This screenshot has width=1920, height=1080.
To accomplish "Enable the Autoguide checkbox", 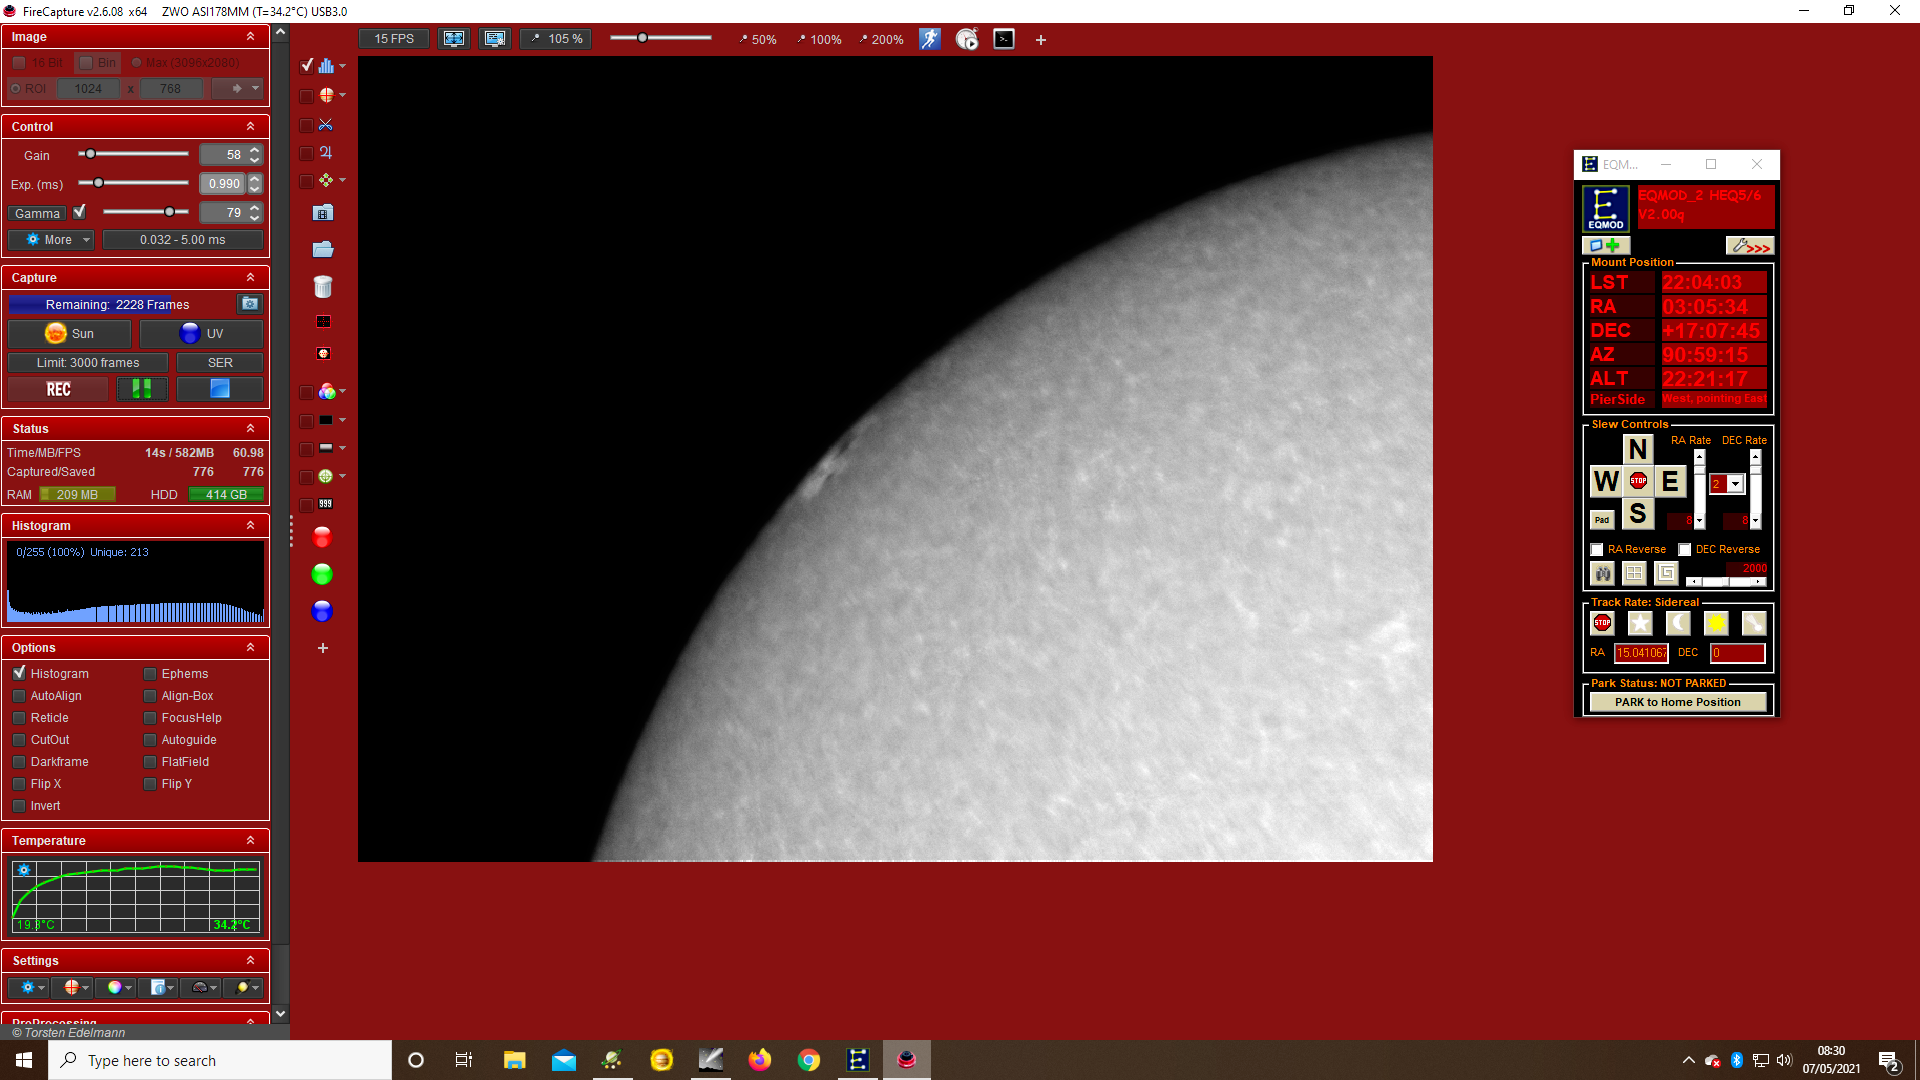I will click(150, 740).
